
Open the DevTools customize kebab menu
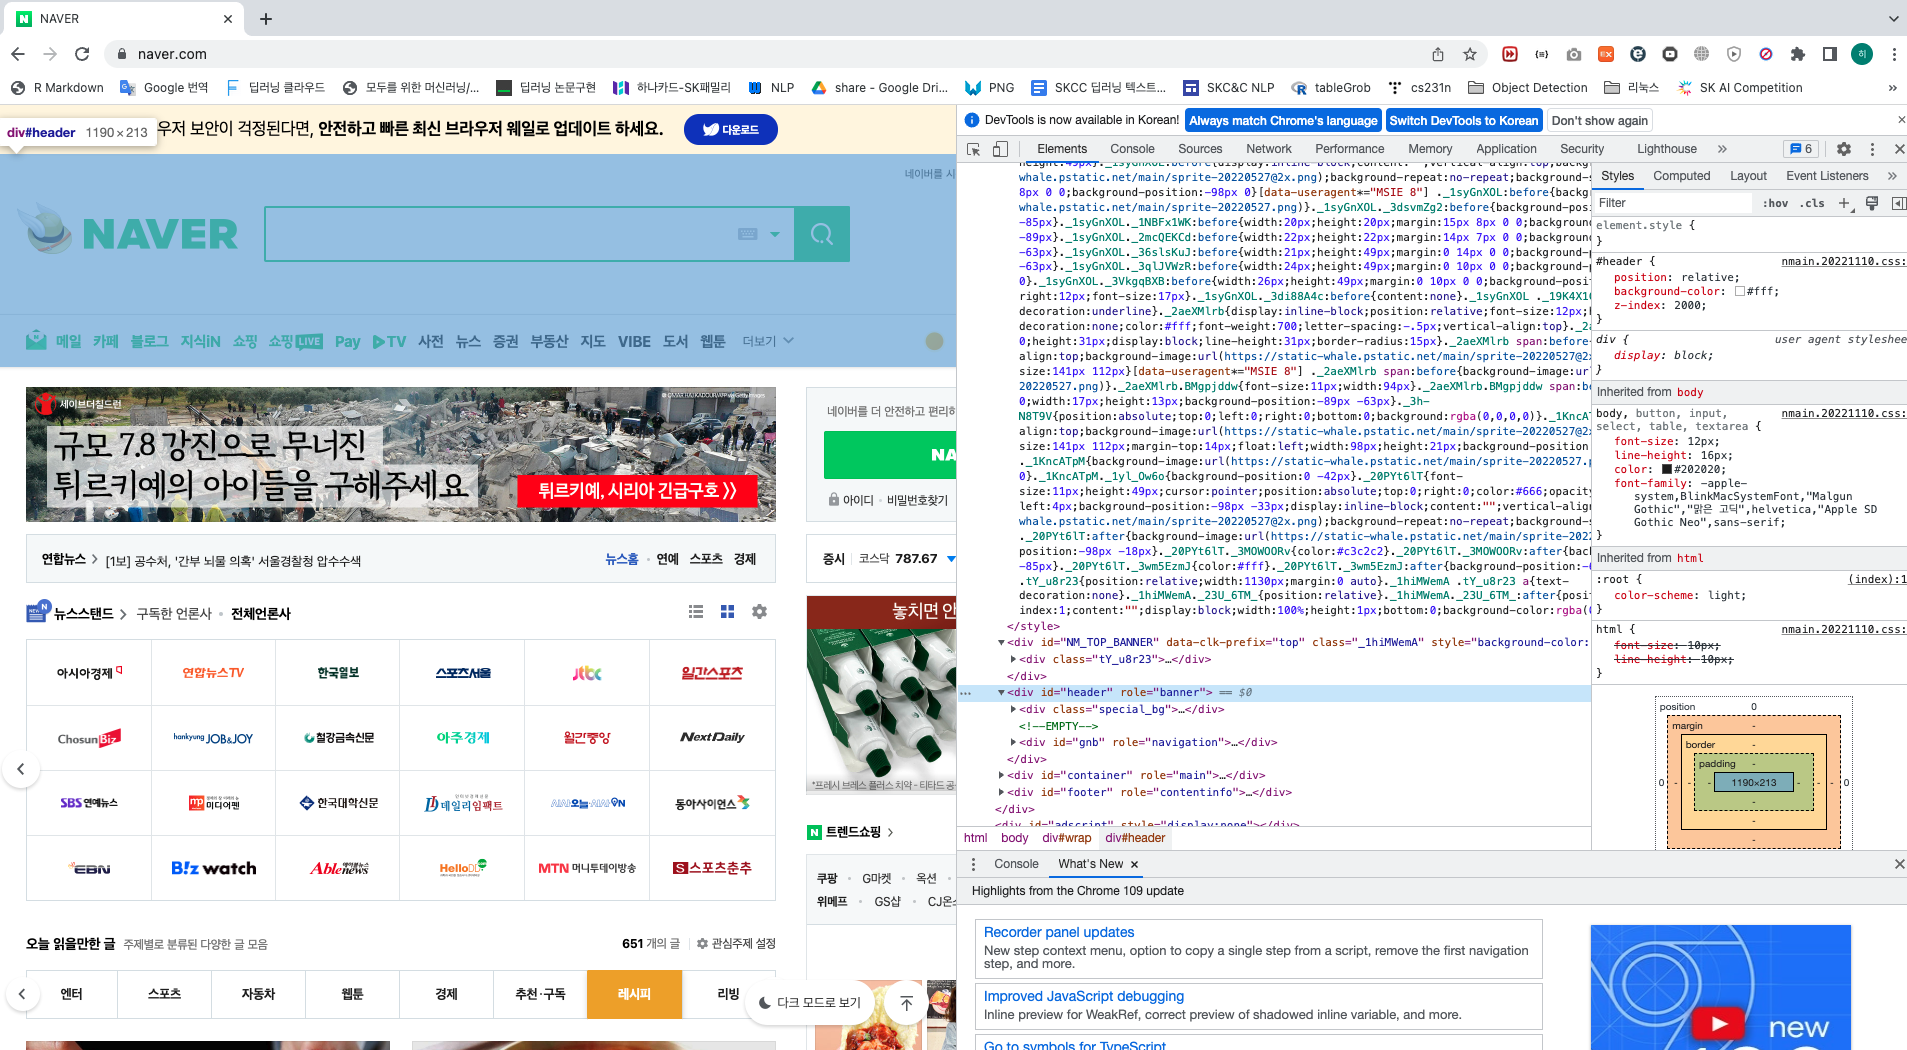pos(1873,149)
